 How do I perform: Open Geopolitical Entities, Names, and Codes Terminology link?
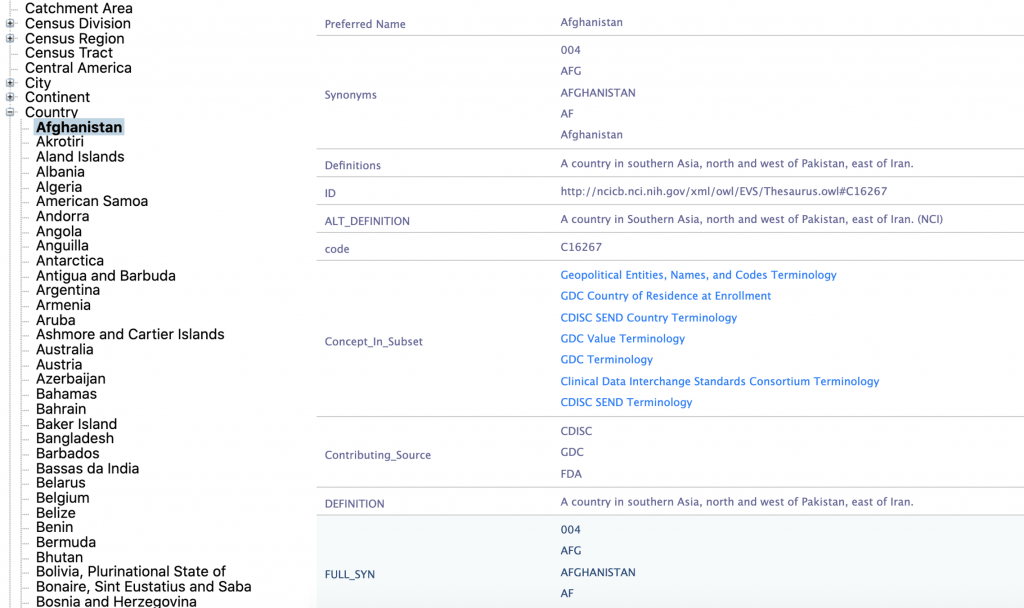(x=698, y=275)
